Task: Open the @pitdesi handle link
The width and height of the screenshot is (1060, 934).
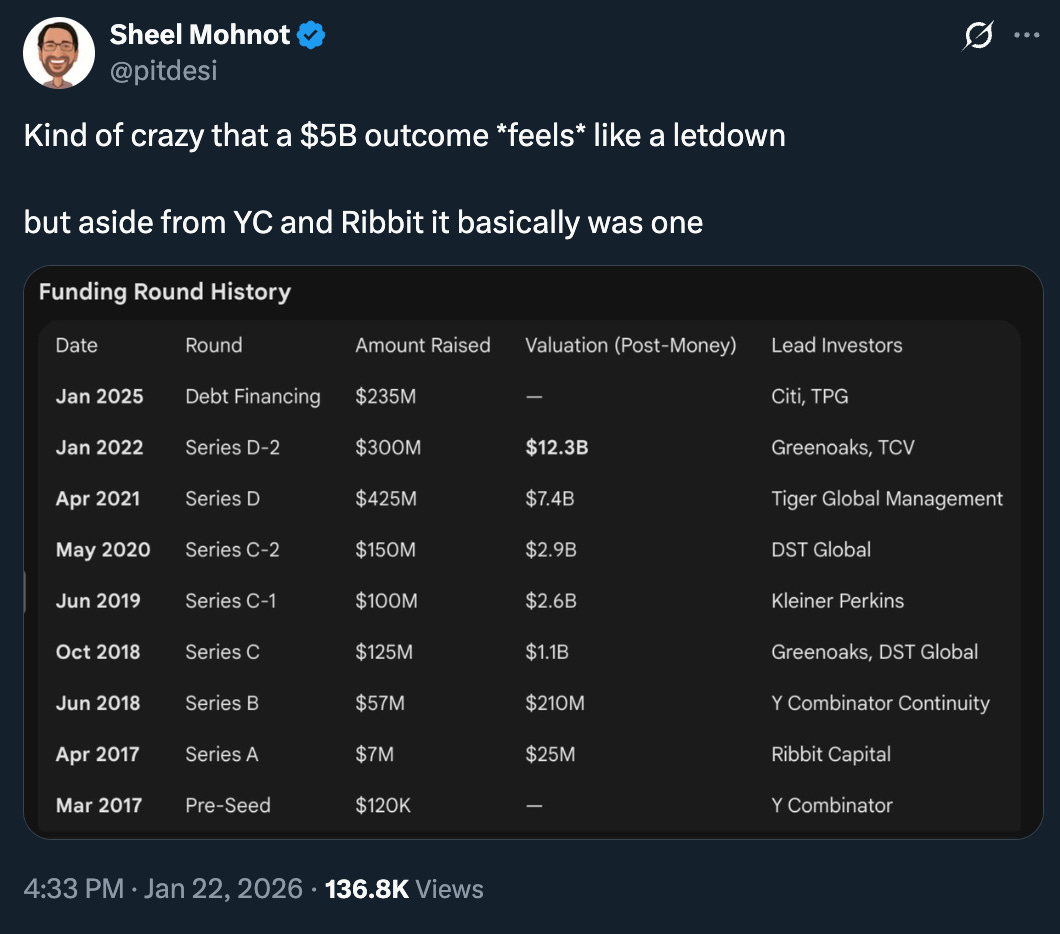Action: (x=164, y=70)
